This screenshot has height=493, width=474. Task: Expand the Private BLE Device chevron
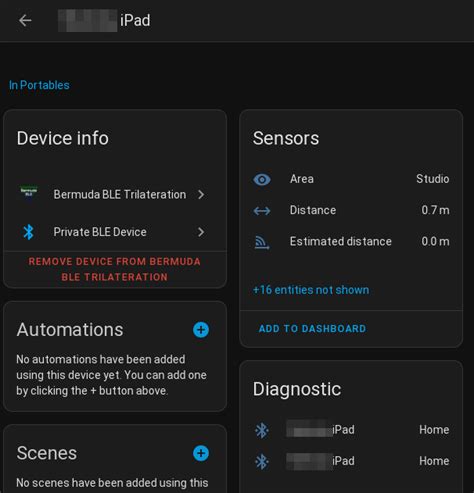point(201,232)
